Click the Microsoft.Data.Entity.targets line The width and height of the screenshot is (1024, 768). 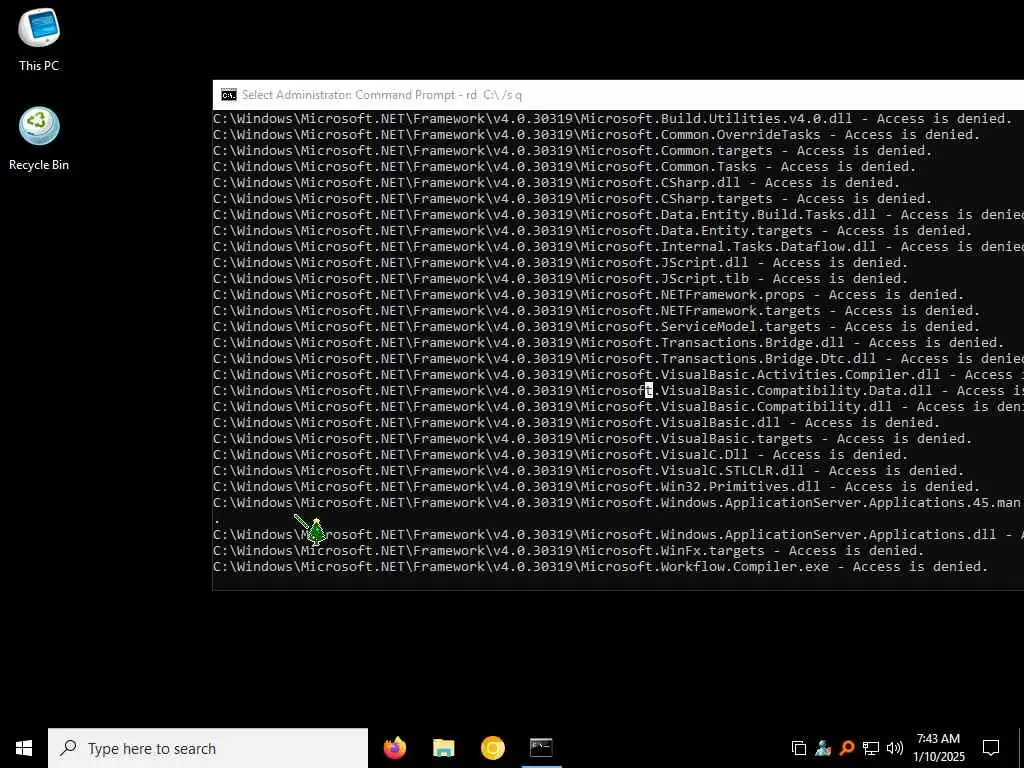tap(592, 231)
